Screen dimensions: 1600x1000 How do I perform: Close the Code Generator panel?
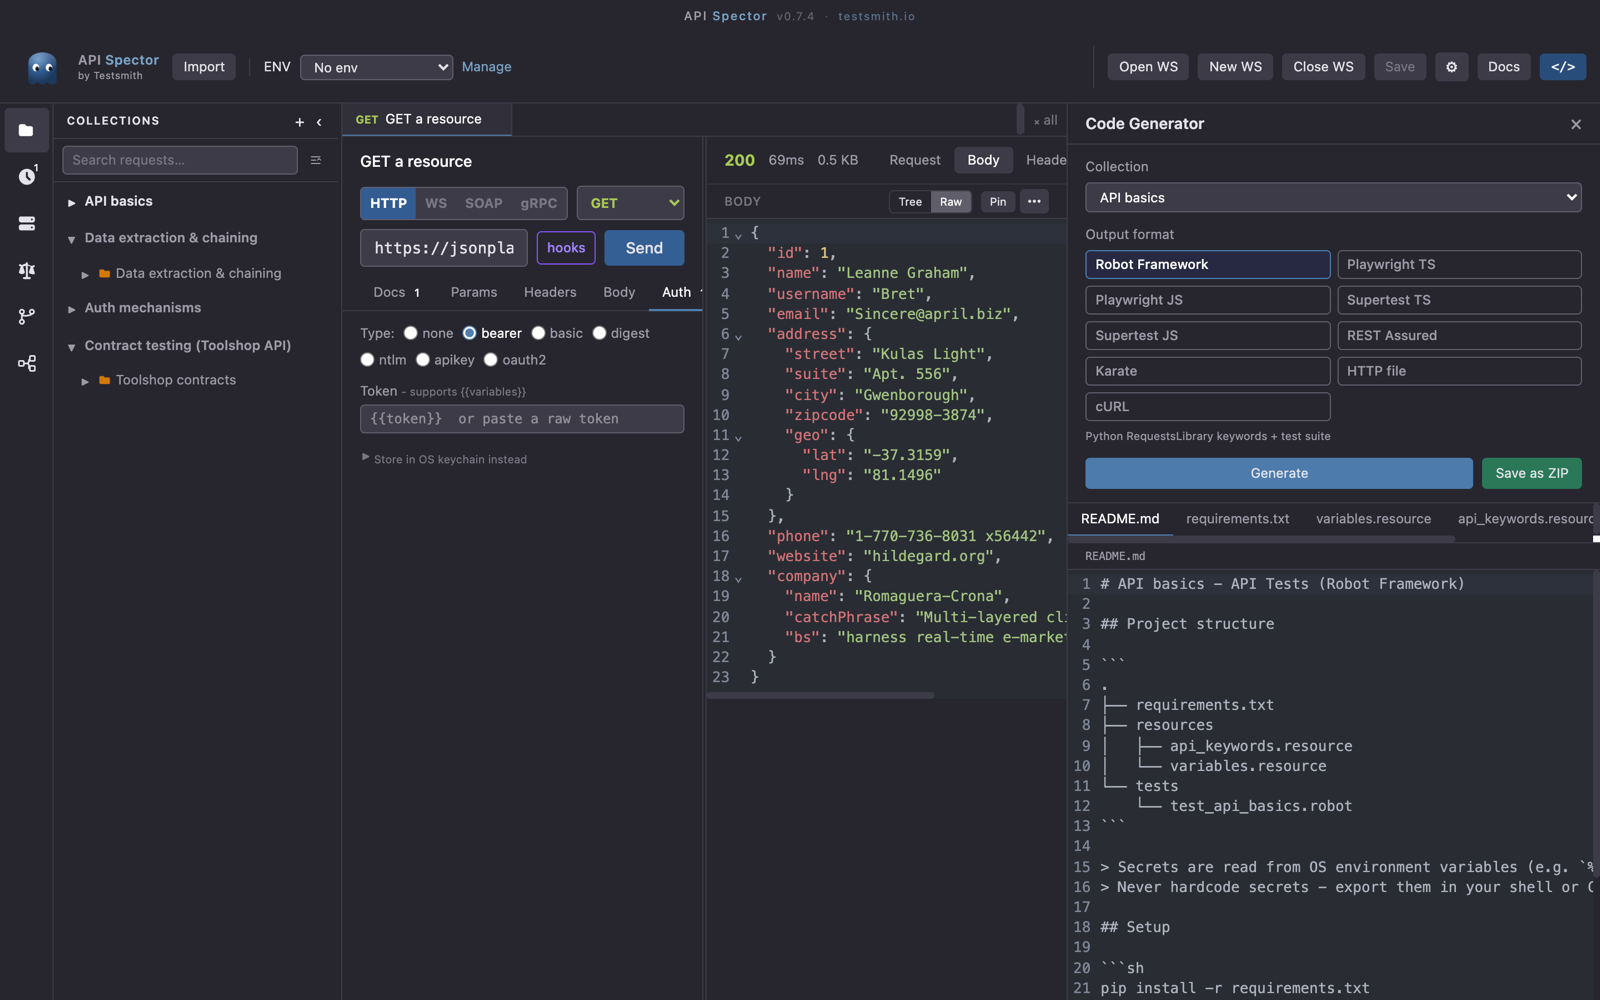pos(1576,124)
